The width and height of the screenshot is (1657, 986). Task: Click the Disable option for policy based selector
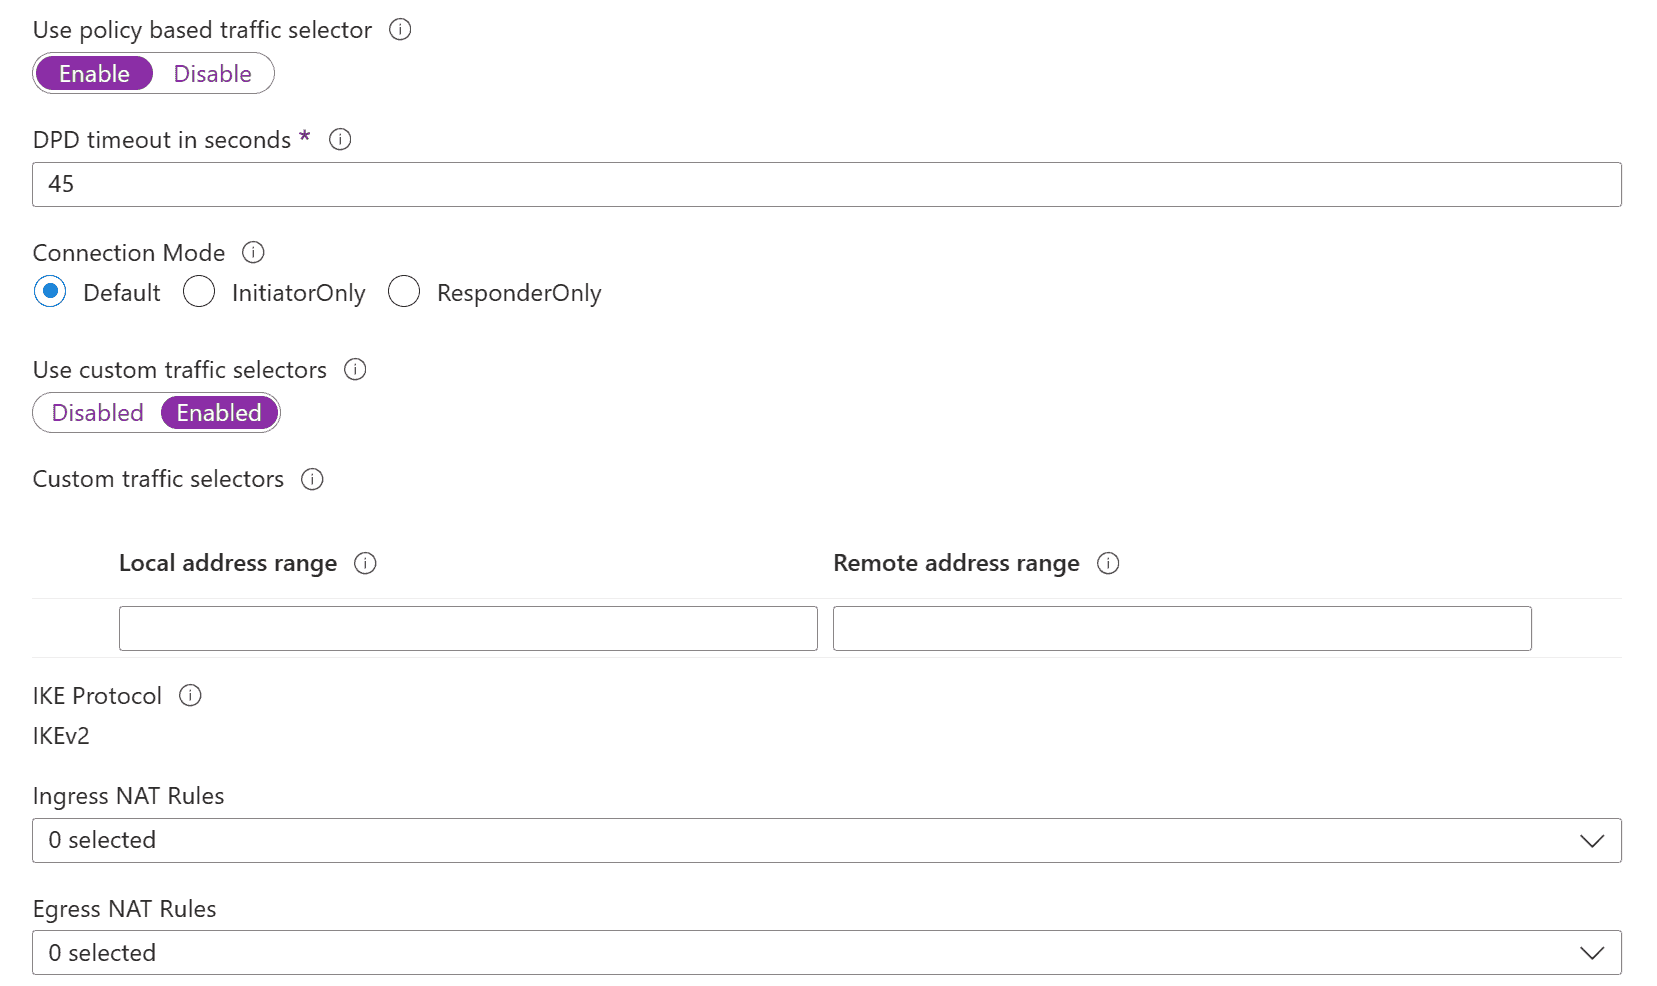pyautogui.click(x=212, y=73)
